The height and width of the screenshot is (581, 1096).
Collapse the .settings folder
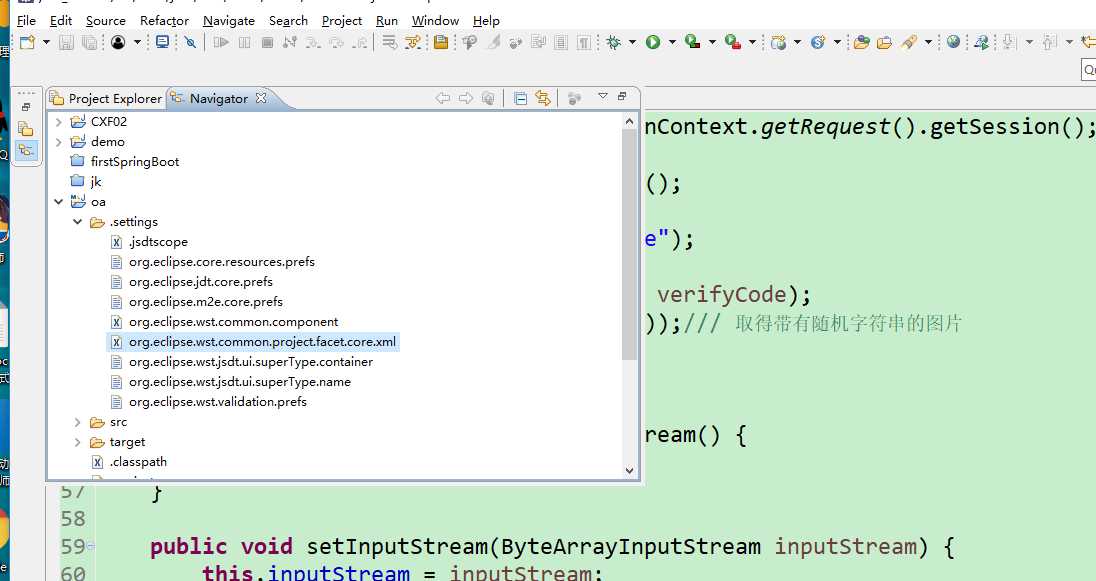pos(78,222)
